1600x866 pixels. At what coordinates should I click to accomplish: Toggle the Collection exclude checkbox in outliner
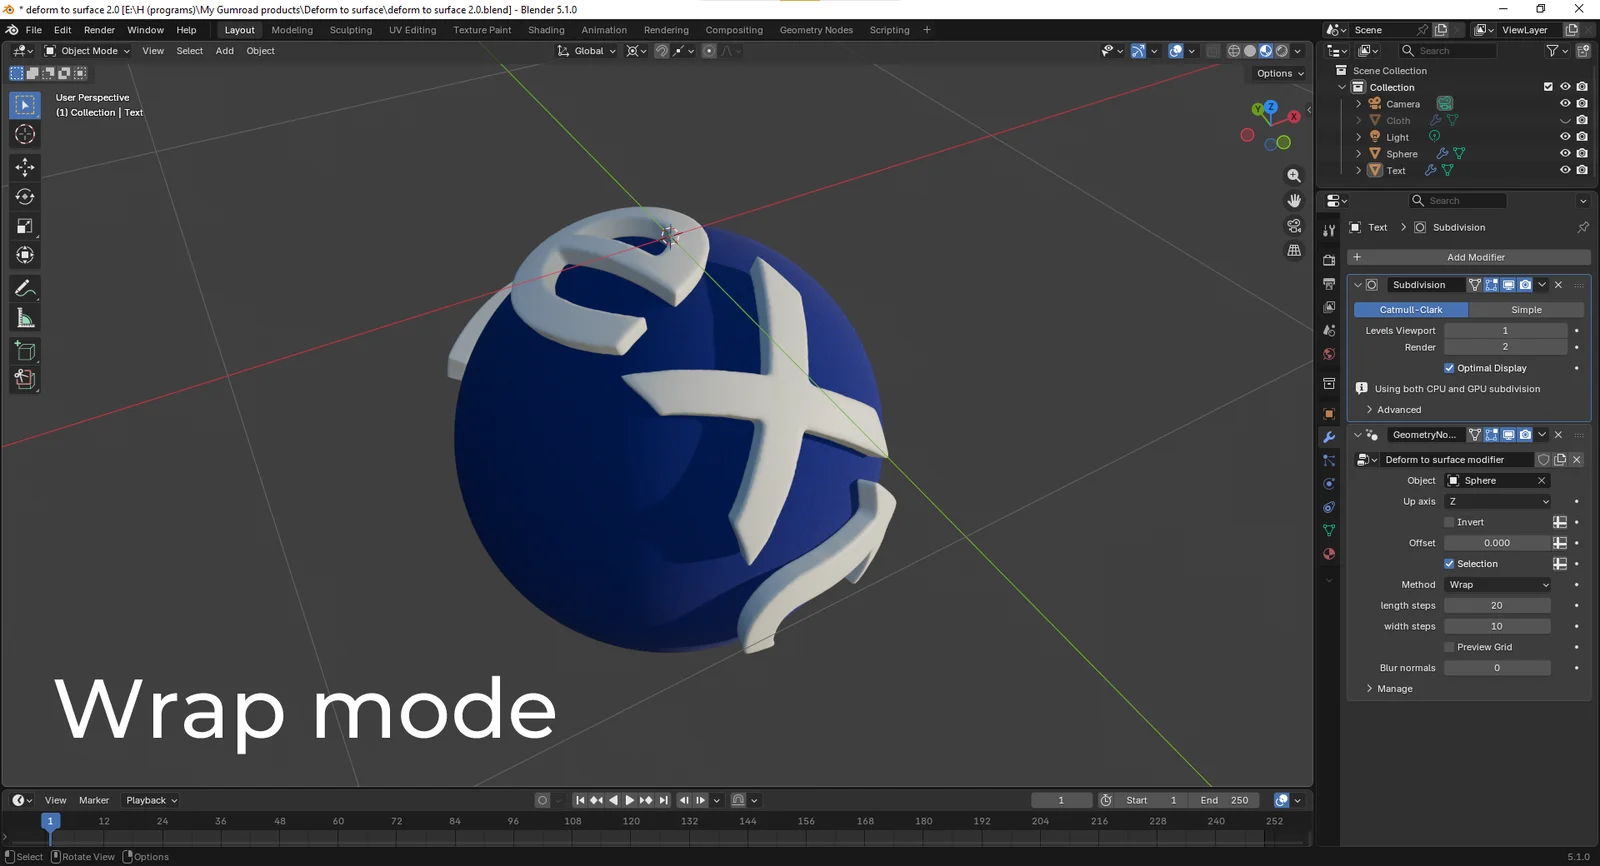click(x=1548, y=87)
